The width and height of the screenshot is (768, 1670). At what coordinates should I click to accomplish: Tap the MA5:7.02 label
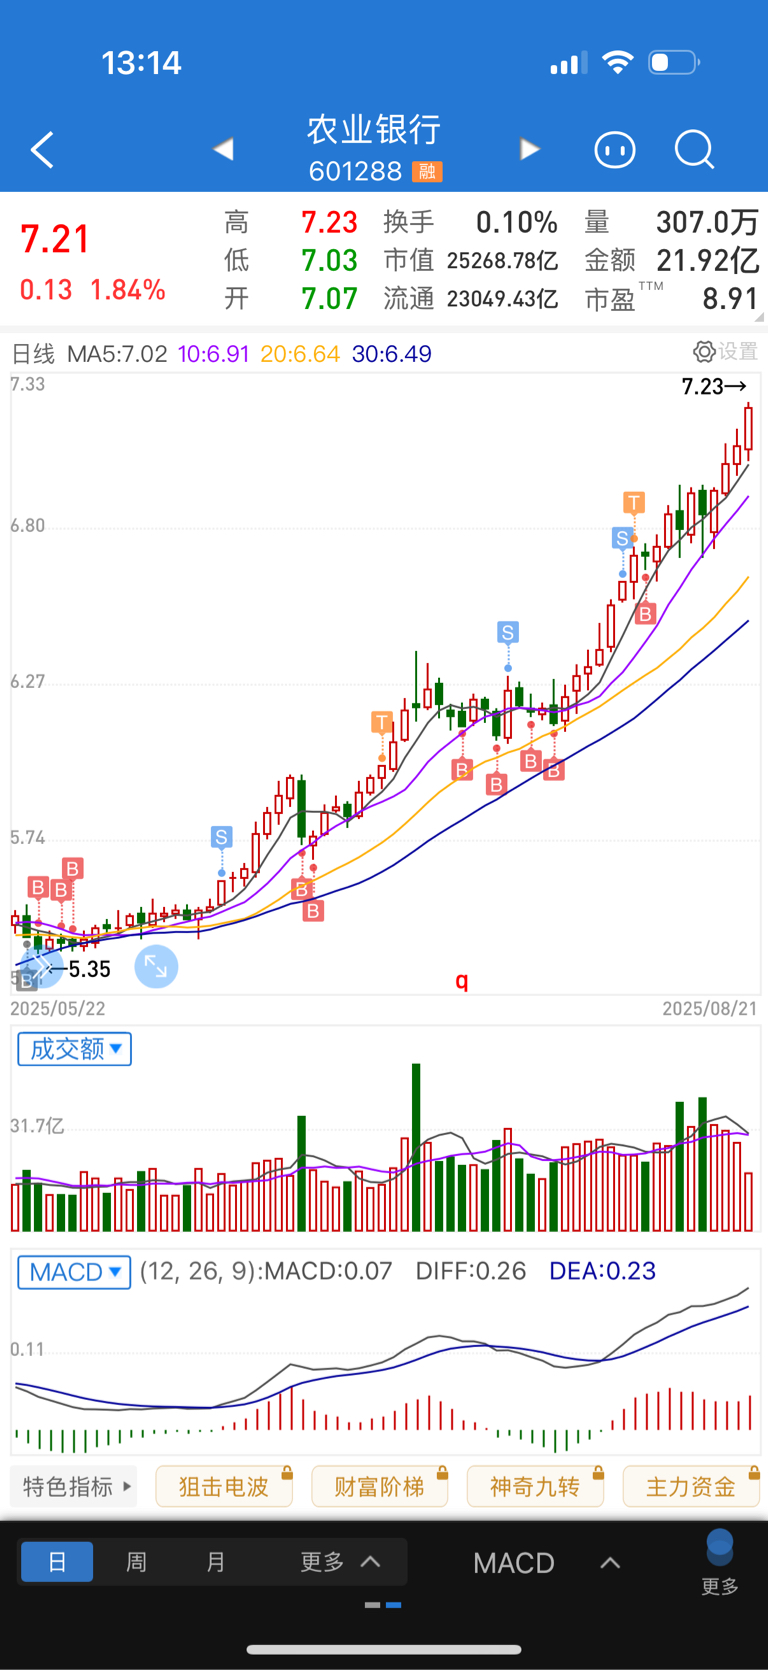click(117, 354)
